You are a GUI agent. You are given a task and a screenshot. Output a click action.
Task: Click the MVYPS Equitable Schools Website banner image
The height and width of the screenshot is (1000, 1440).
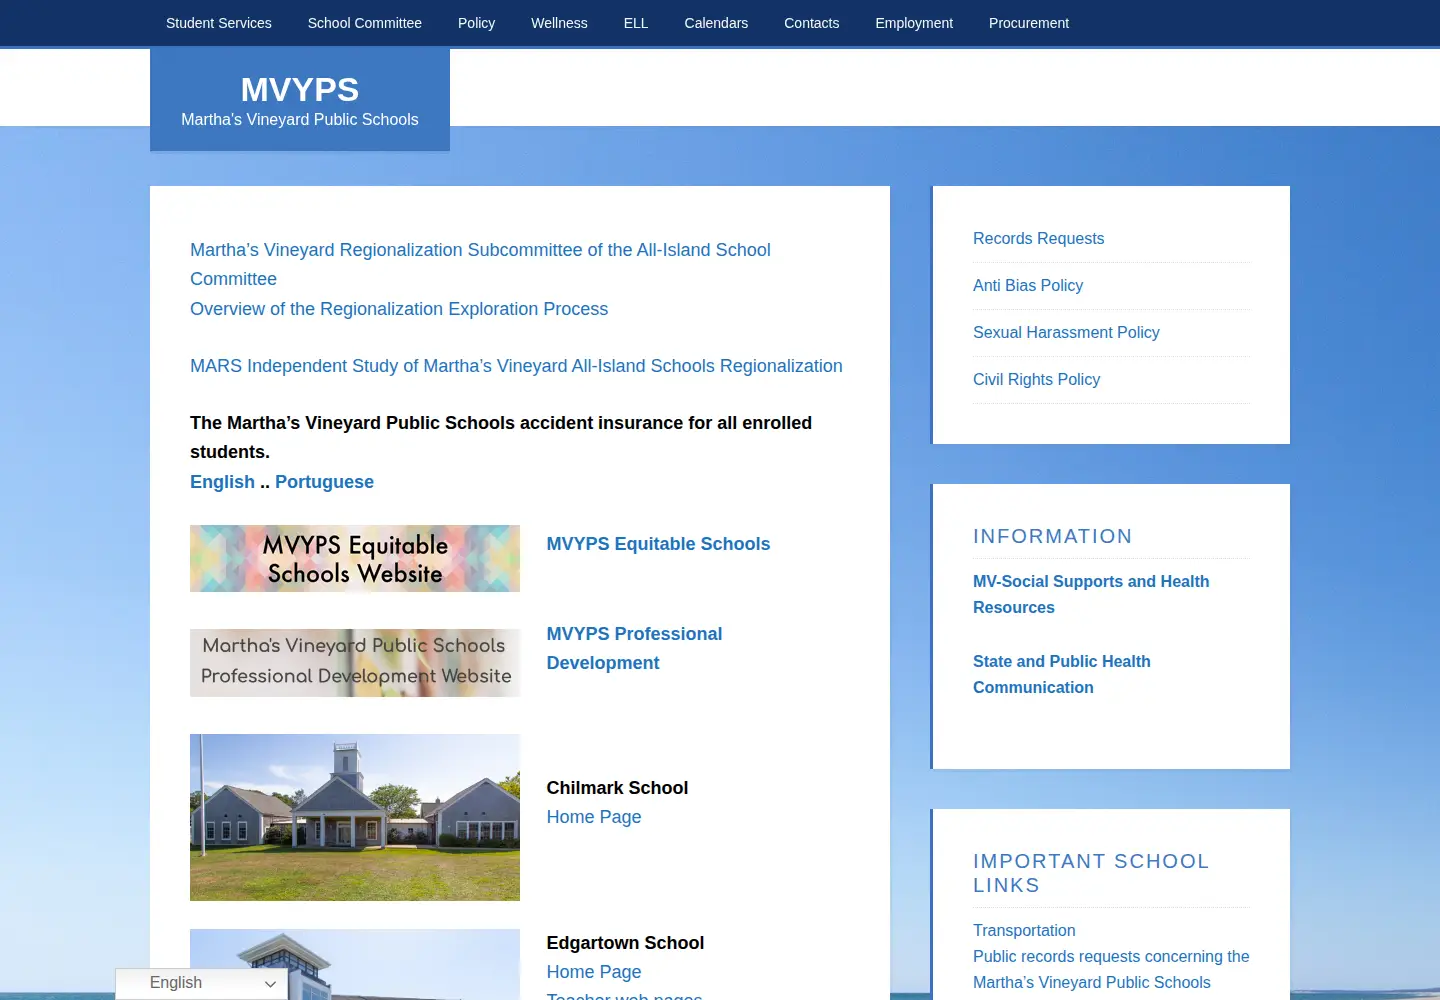355,558
